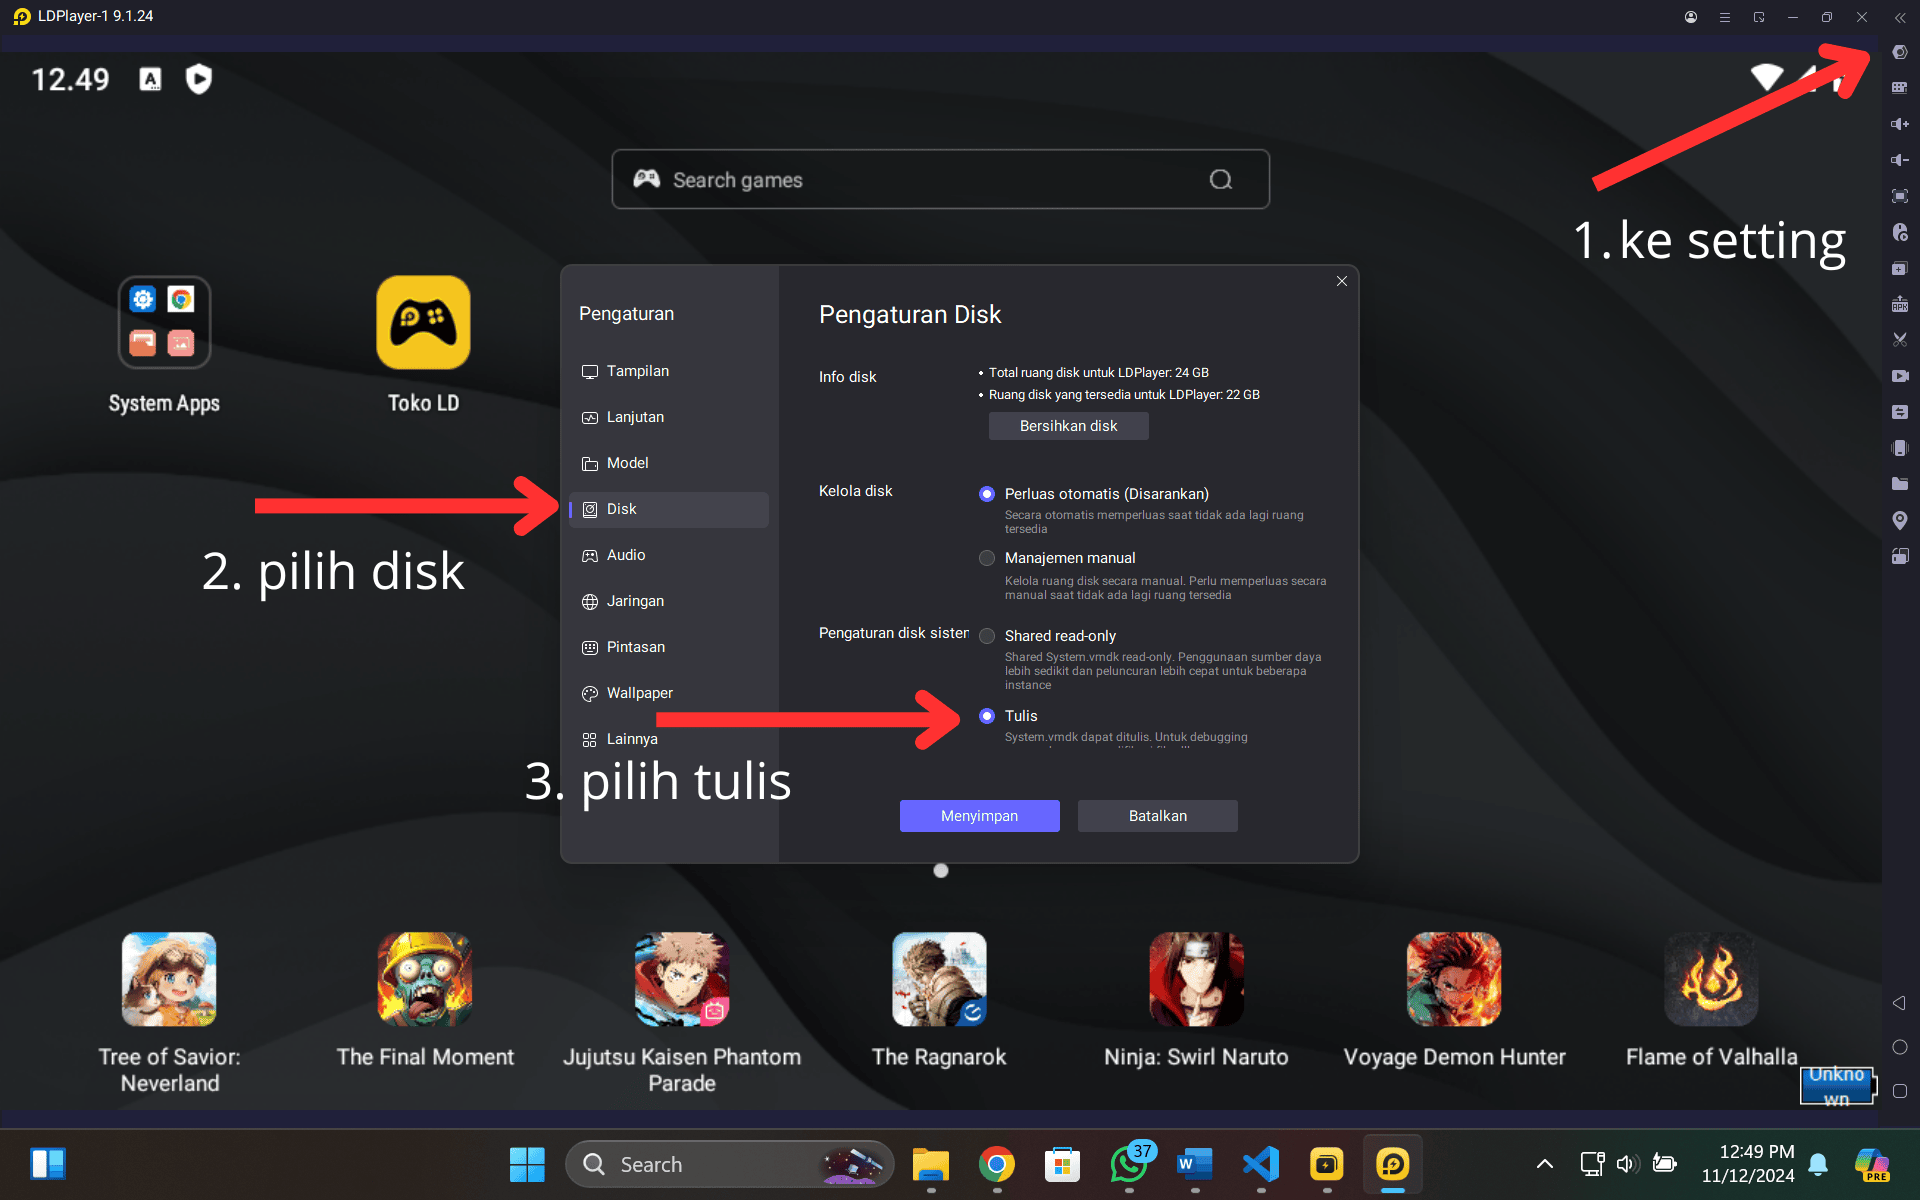Open the virtual GPS location icon
1920x1200 pixels.
tap(1899, 520)
